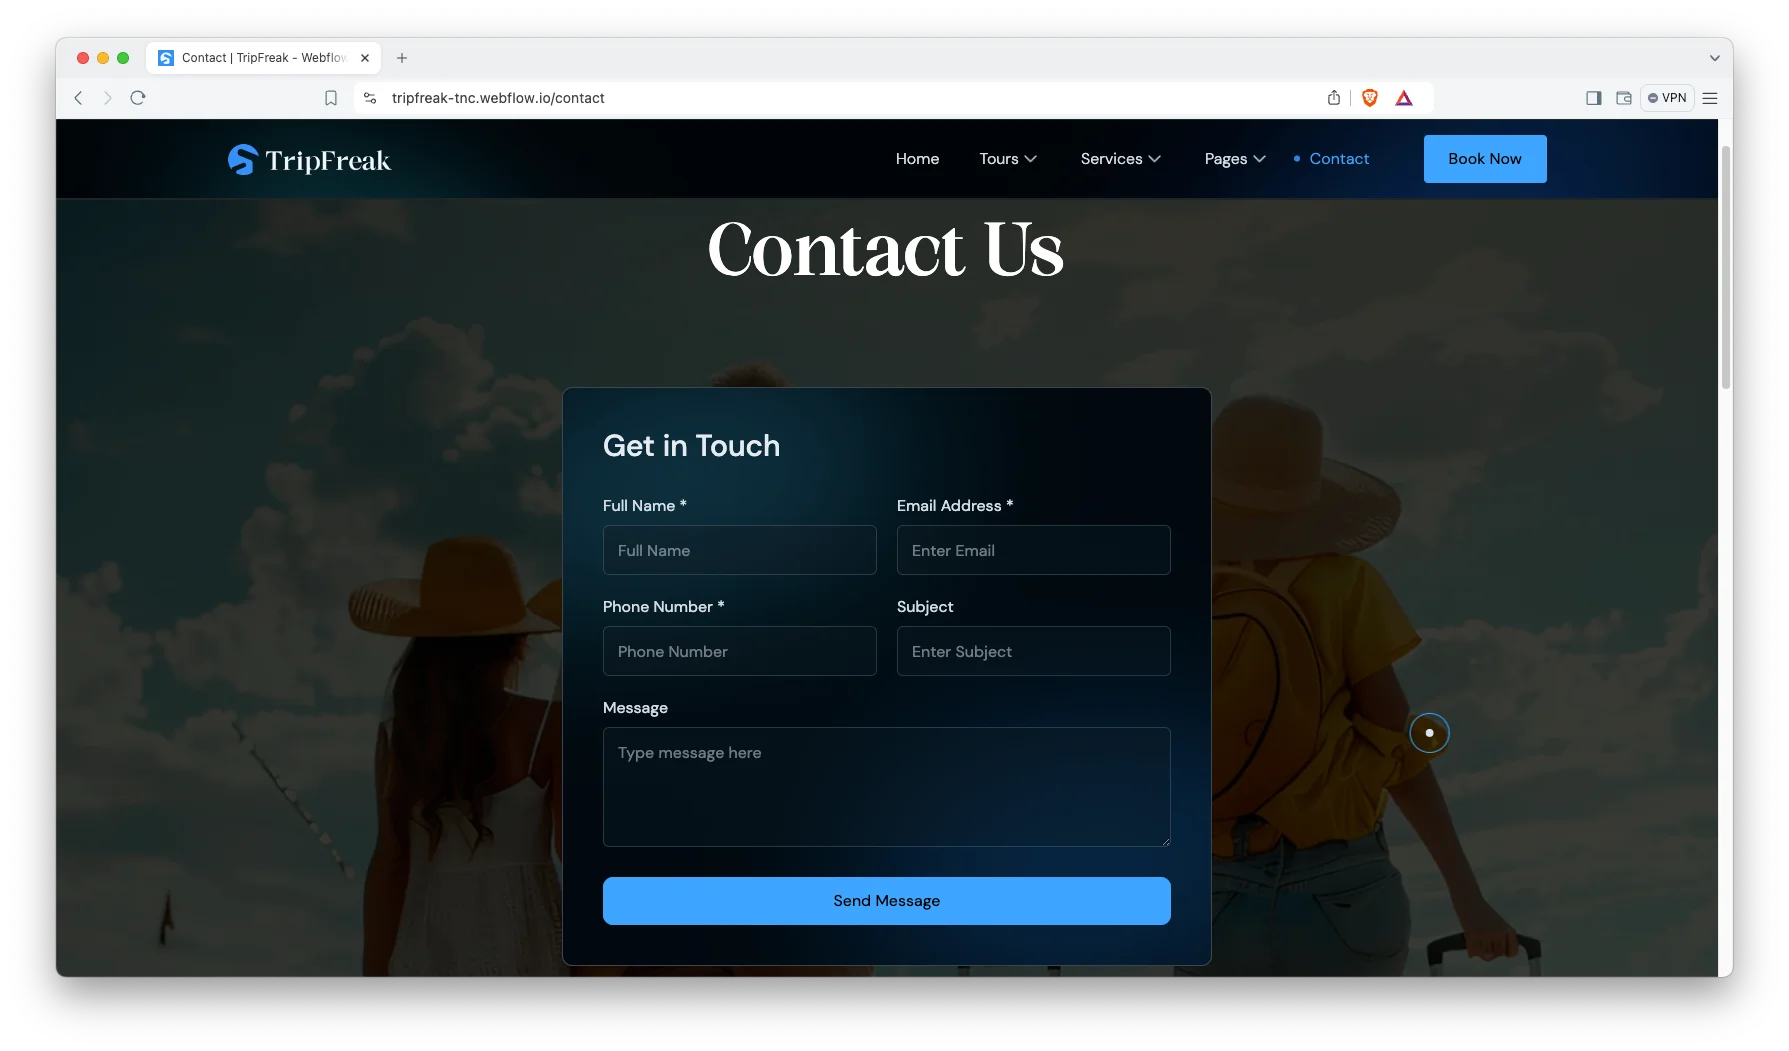Toggle the browser sidebar panel
The image size is (1789, 1051).
(x=1594, y=98)
